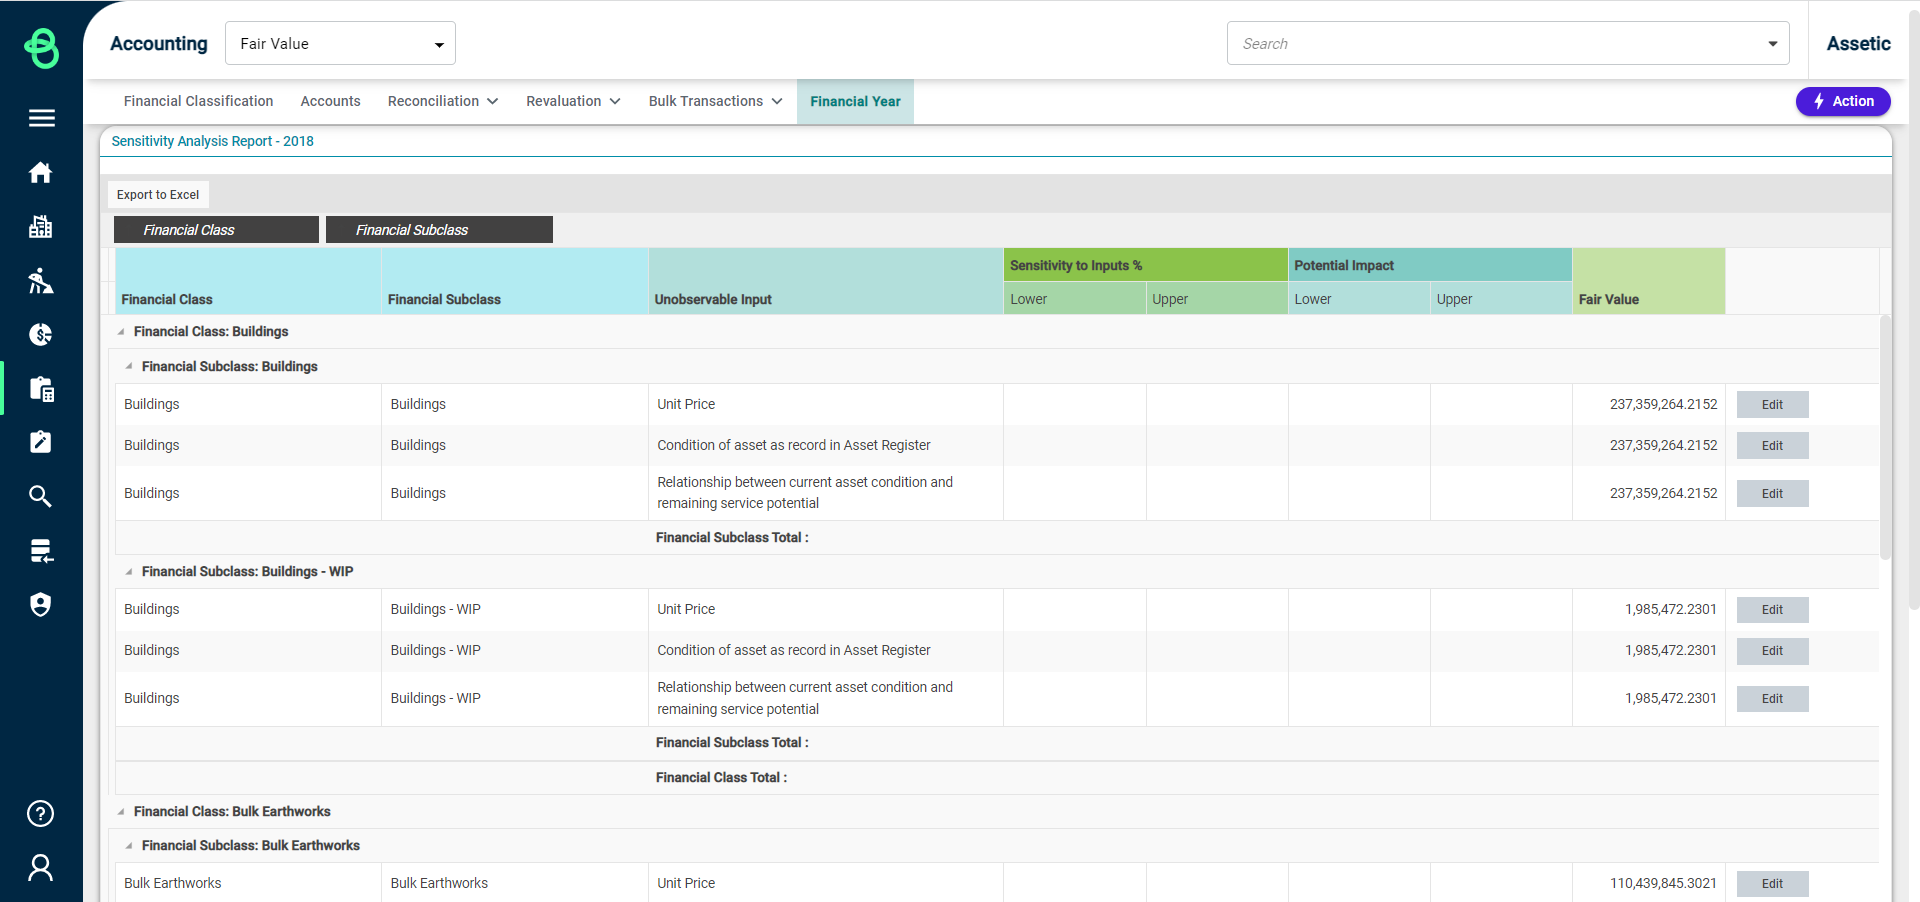Click the Assetic logo icon
Screen dimensions: 1920x902
(x=41, y=47)
